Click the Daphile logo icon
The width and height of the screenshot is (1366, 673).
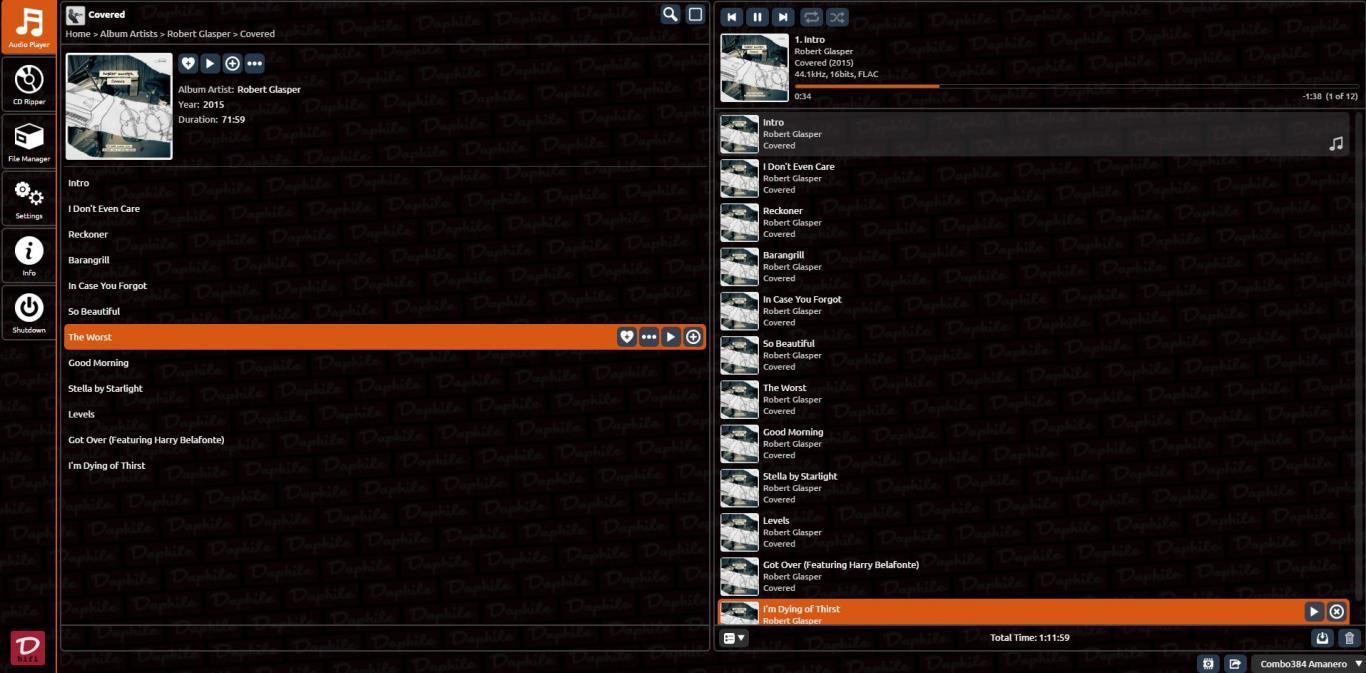click(x=28, y=648)
